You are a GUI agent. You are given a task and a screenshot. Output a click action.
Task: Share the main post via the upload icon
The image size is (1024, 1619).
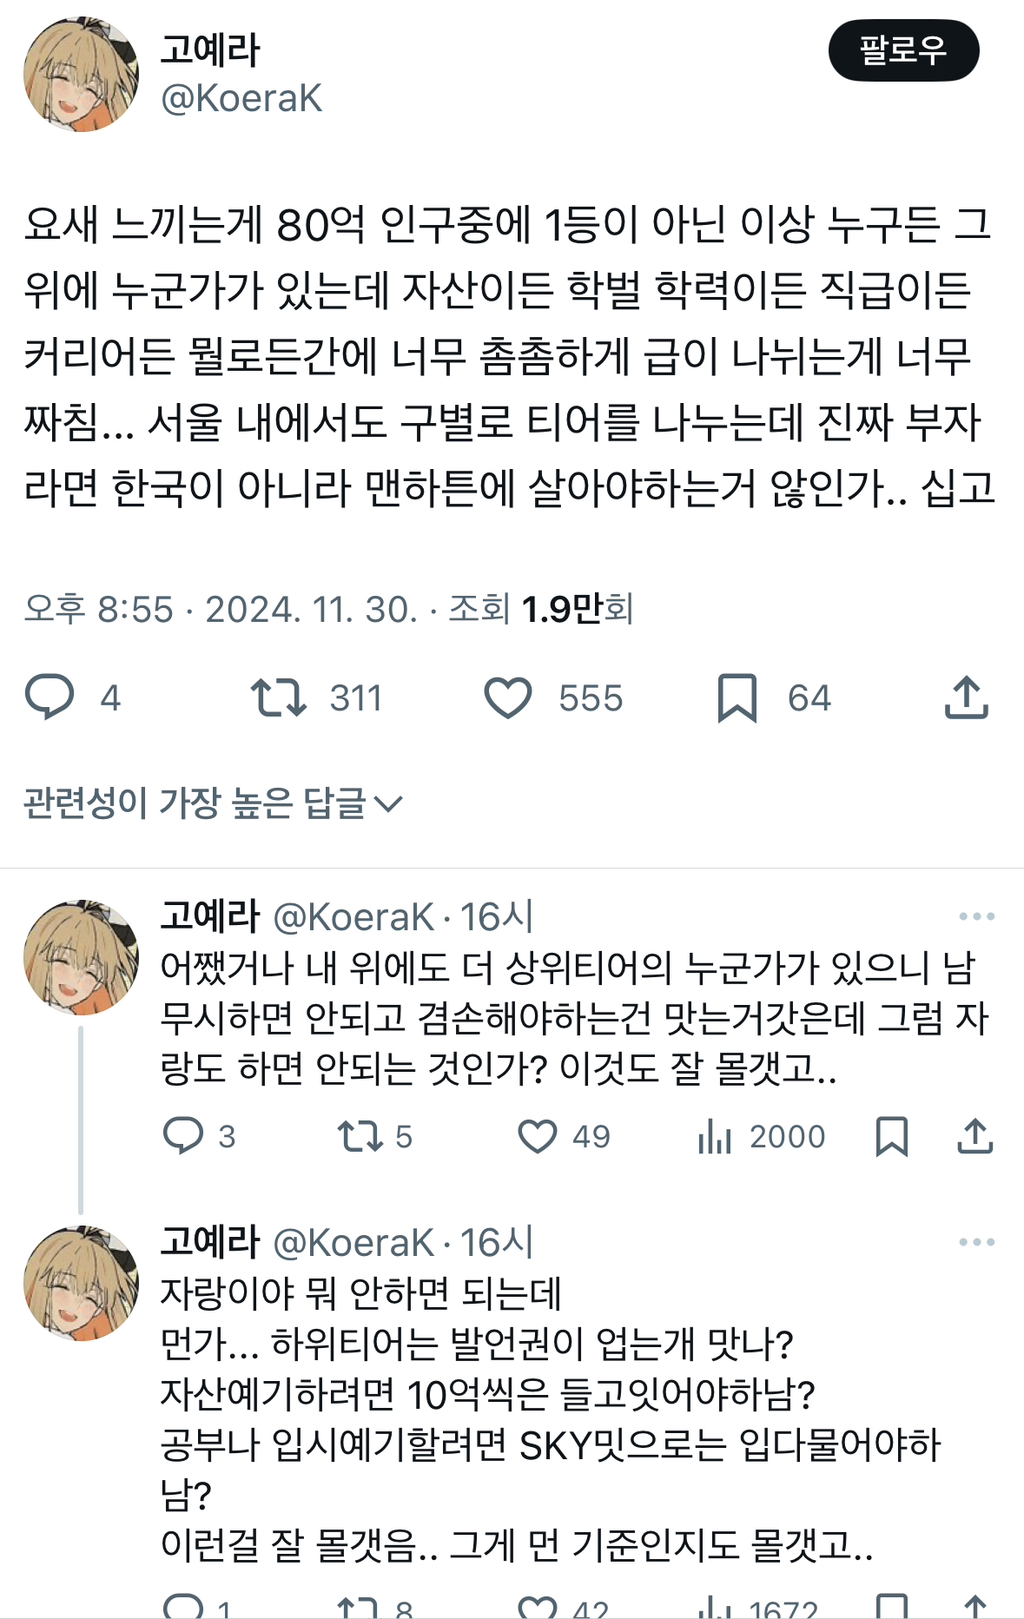pos(966,697)
